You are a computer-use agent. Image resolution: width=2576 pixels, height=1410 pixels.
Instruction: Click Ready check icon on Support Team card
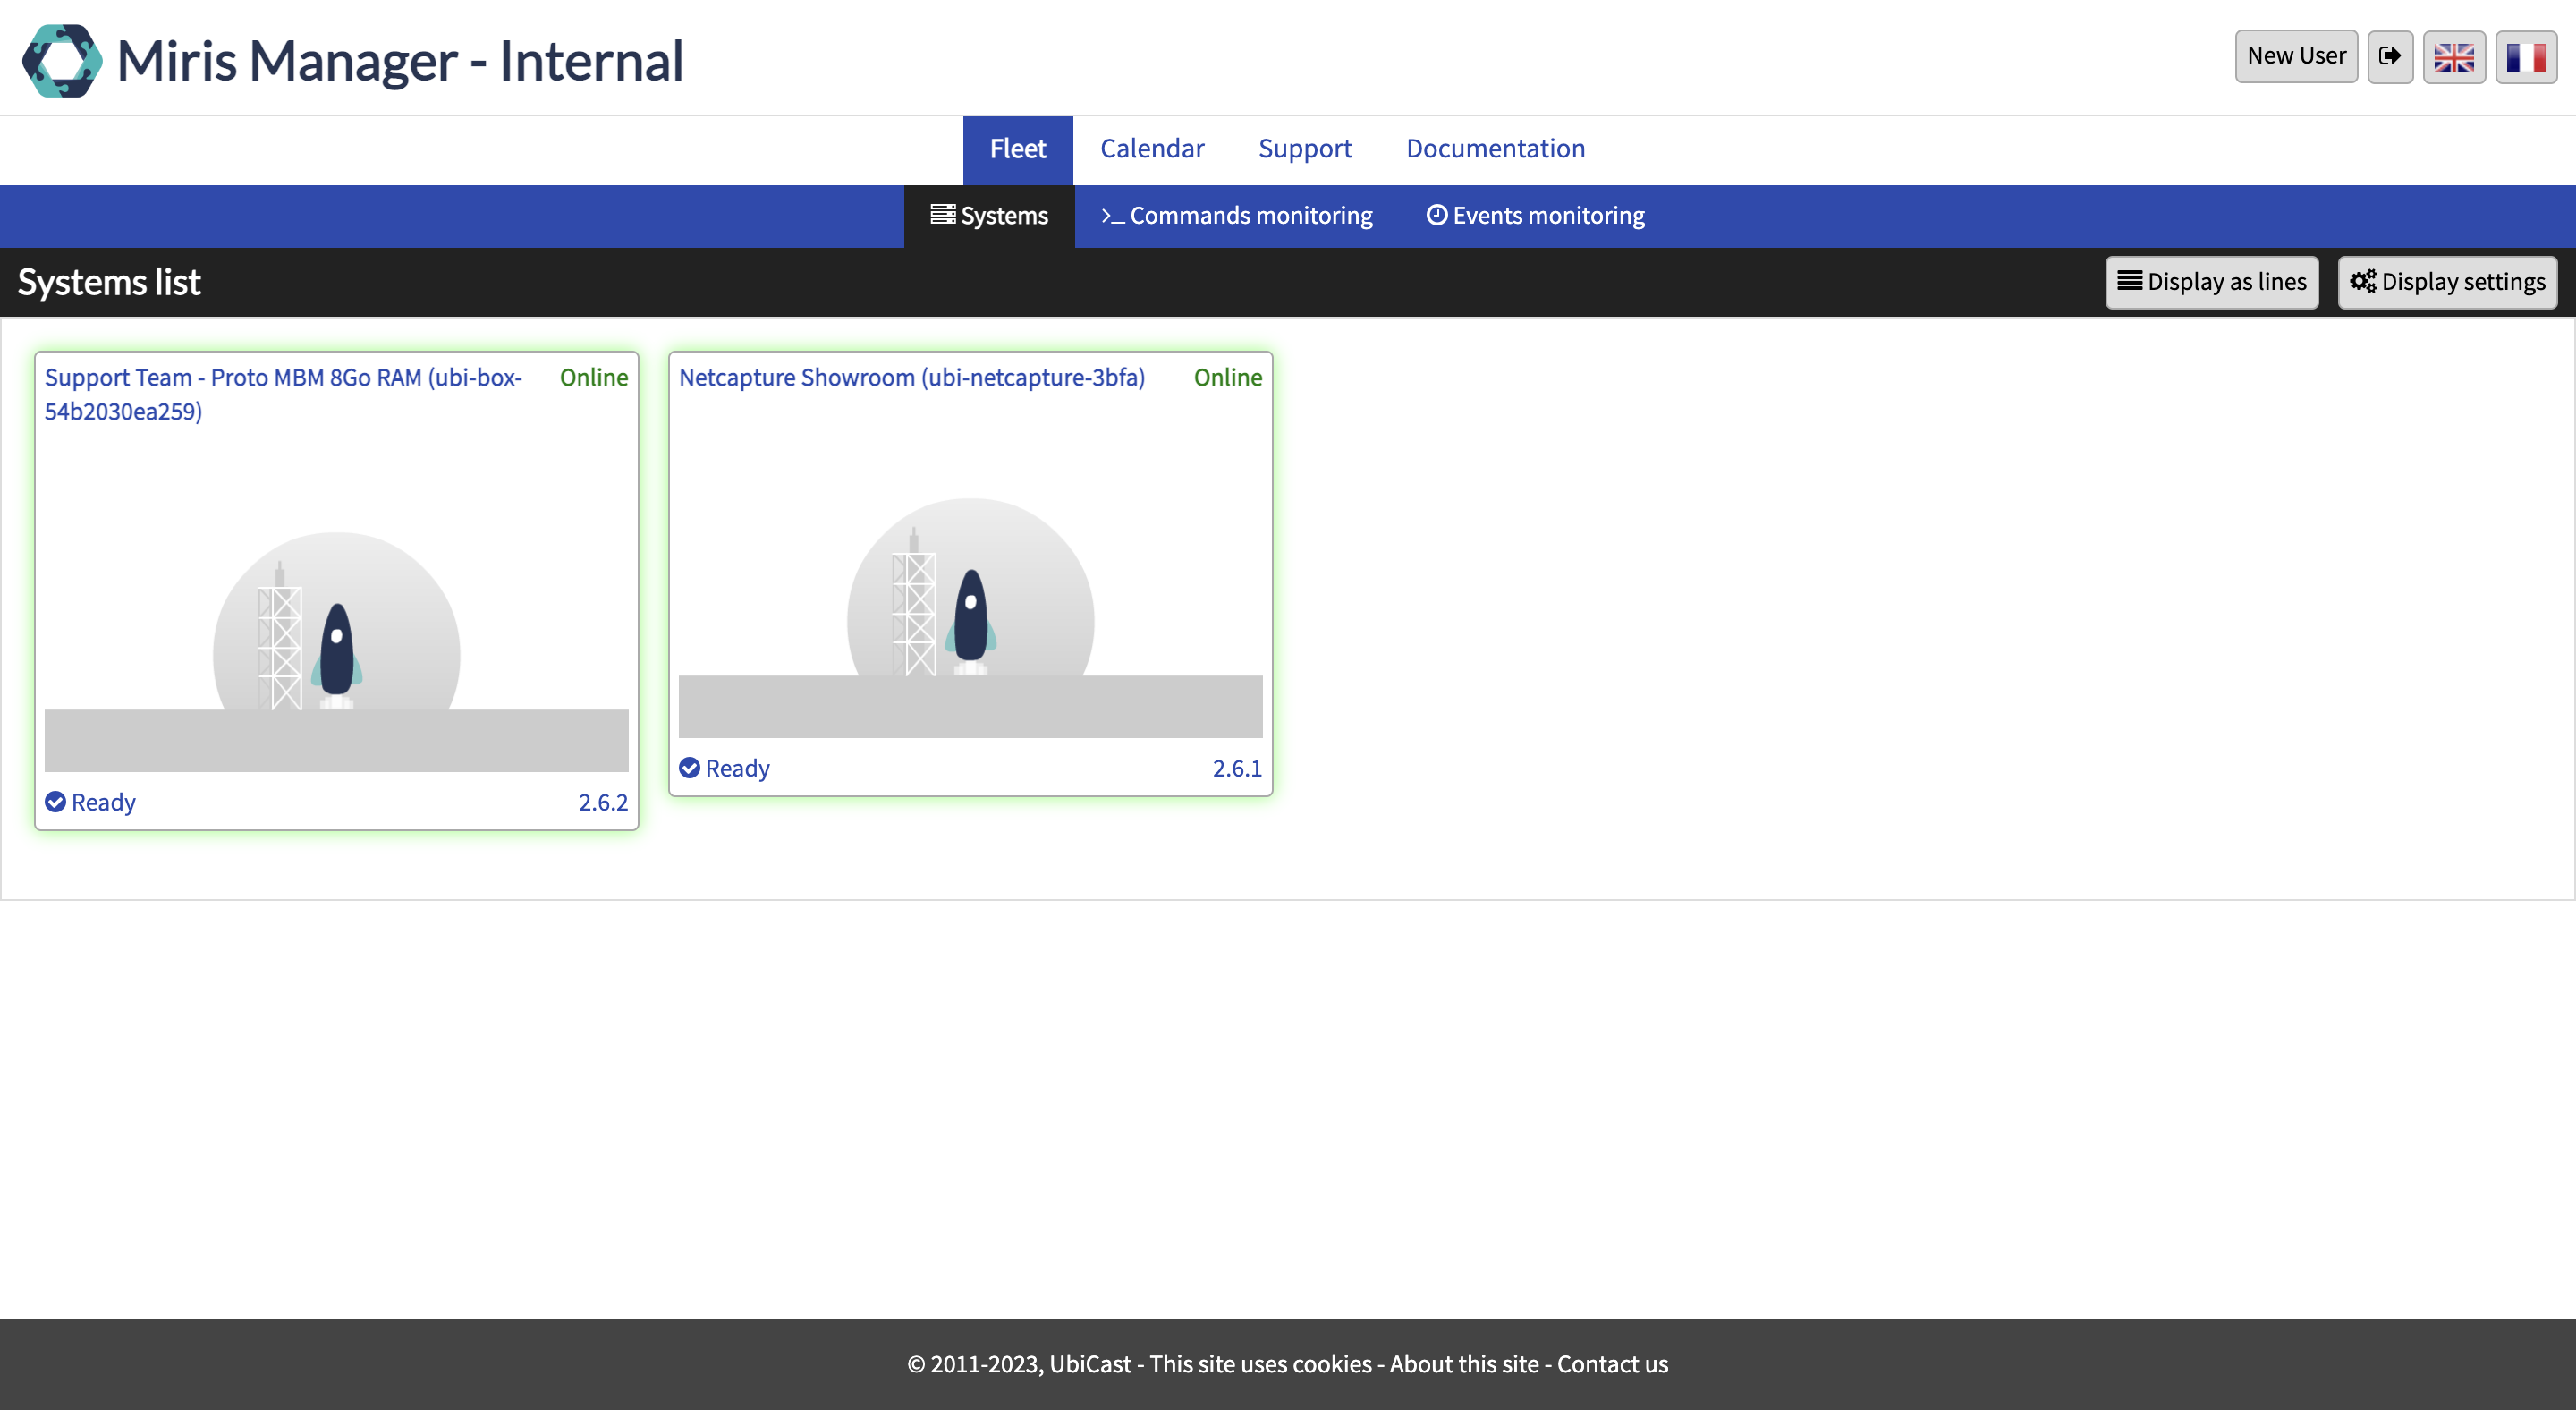coord(56,802)
